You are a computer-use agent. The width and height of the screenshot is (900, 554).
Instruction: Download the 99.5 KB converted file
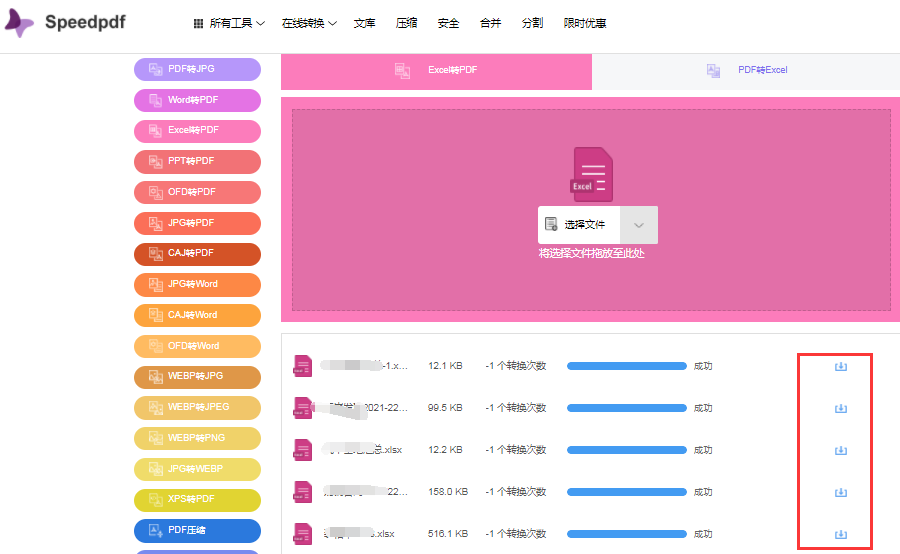click(840, 408)
